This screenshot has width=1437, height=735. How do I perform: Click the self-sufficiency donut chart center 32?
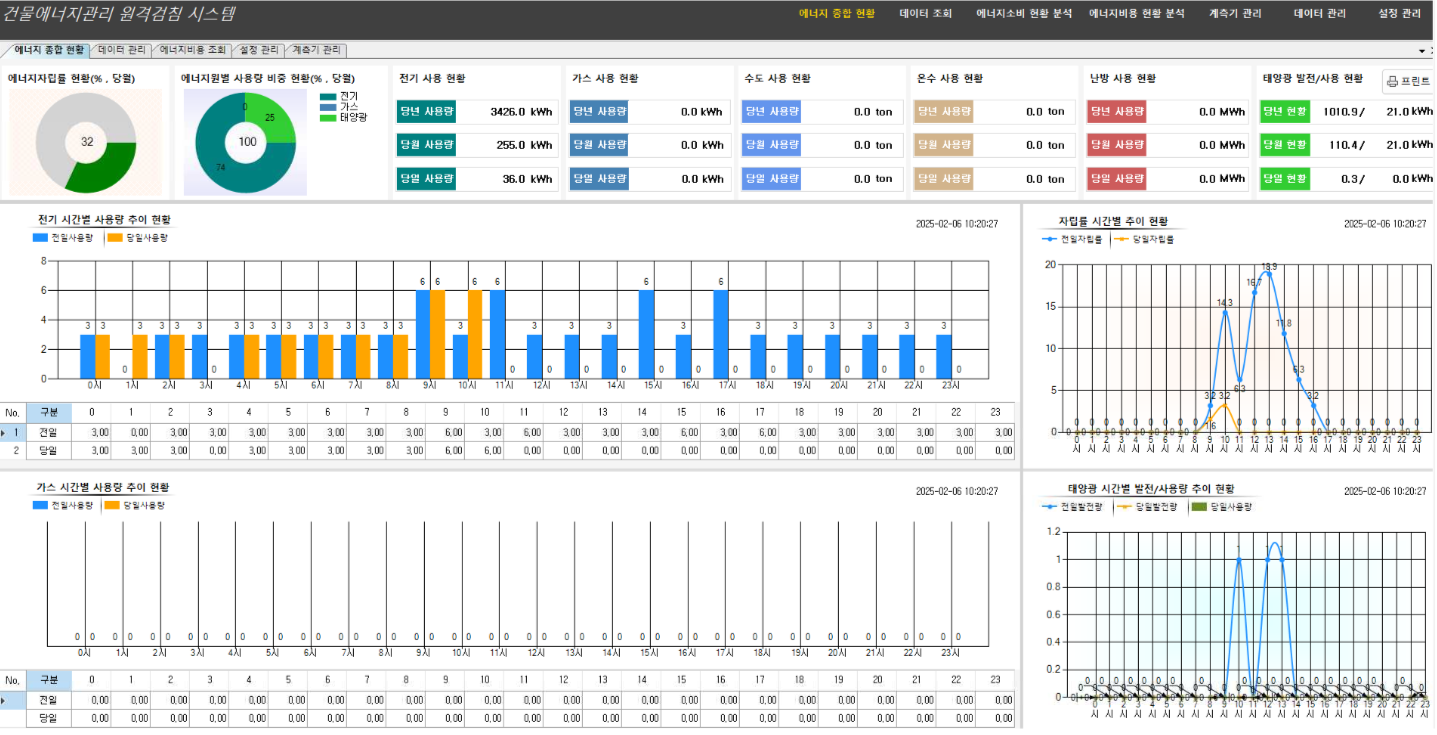(87, 142)
